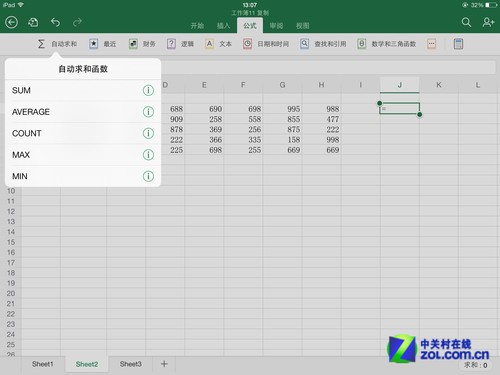This screenshot has height=375, width=500.
Task: Open the file save/sync icon
Action: click(x=33, y=22)
